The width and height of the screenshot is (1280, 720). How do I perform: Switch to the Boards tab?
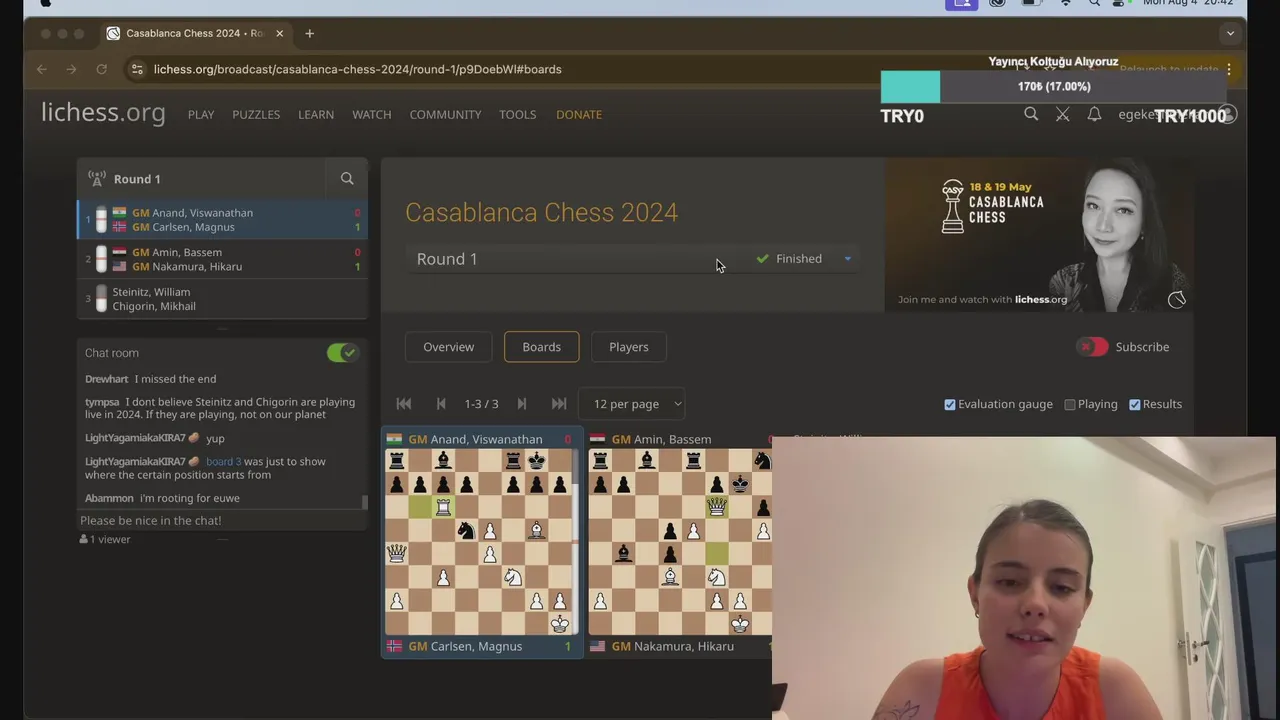[x=541, y=347]
